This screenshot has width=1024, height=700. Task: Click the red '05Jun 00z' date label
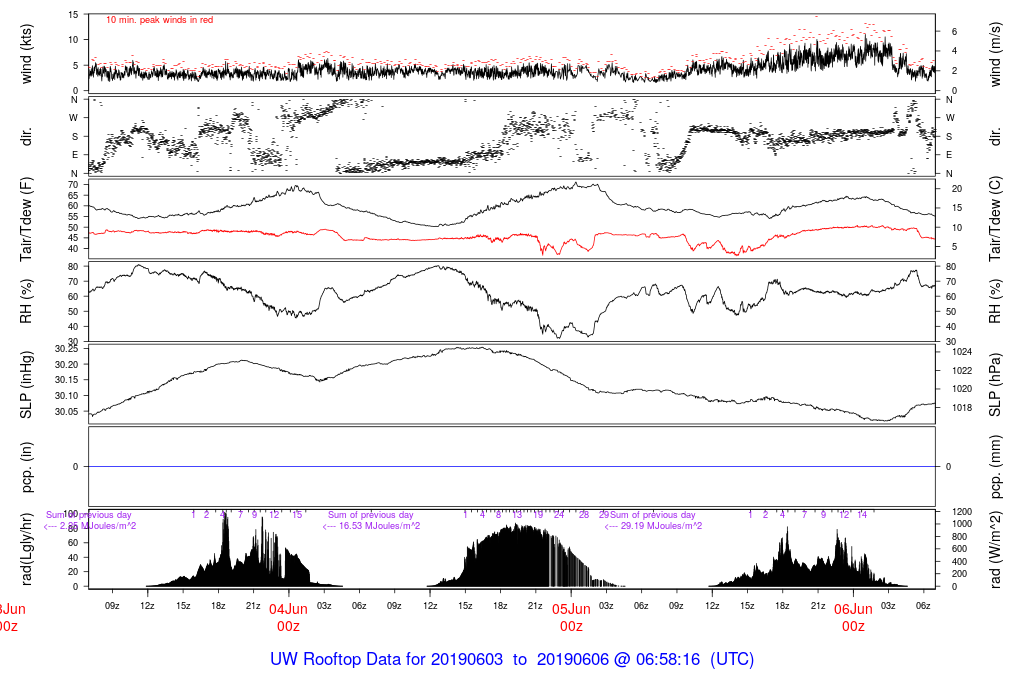click(571, 617)
